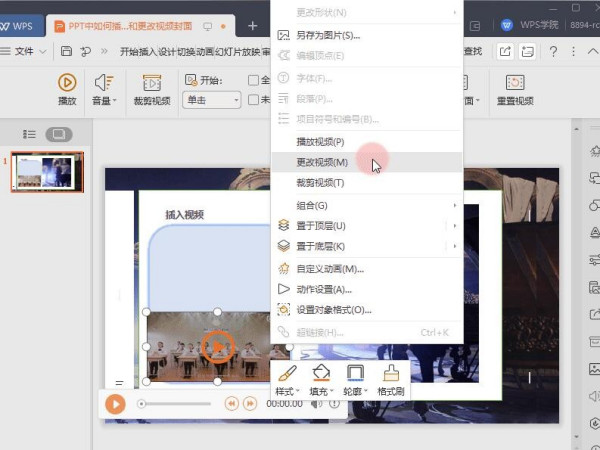Viewport: 600px width, 450px height.
Task: Click the presentation monitor icon in tab
Action: (207, 26)
